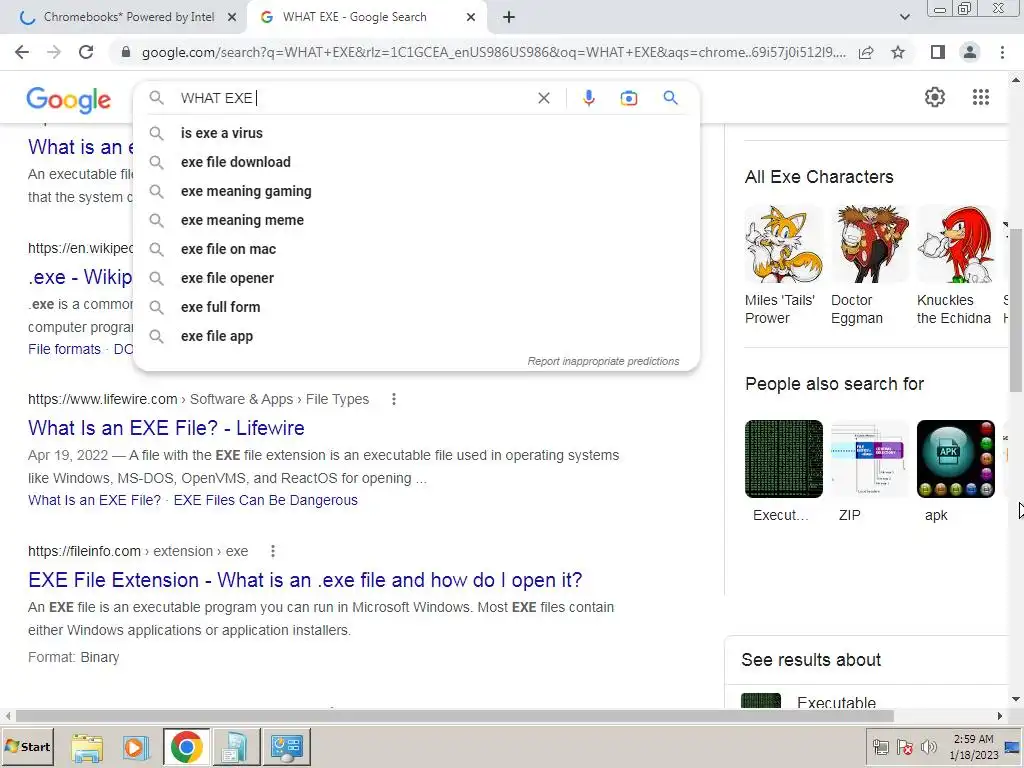The height and width of the screenshot is (768, 1024).
Task: Click the browser forward arrow
Action: [x=54, y=52]
